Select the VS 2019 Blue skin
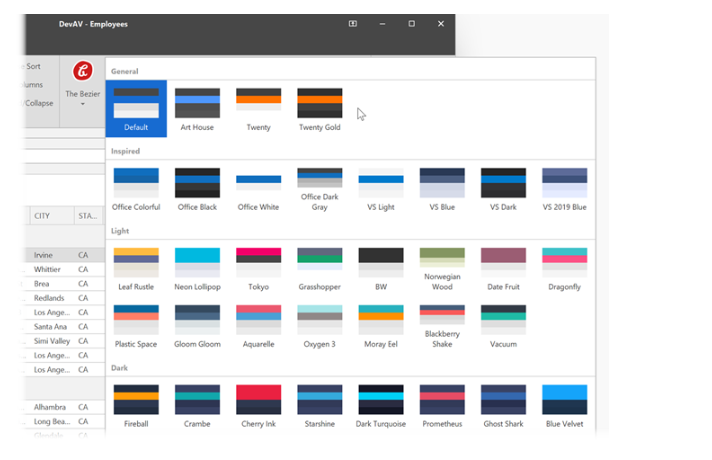This screenshot has height=460, width=712. coord(564,188)
